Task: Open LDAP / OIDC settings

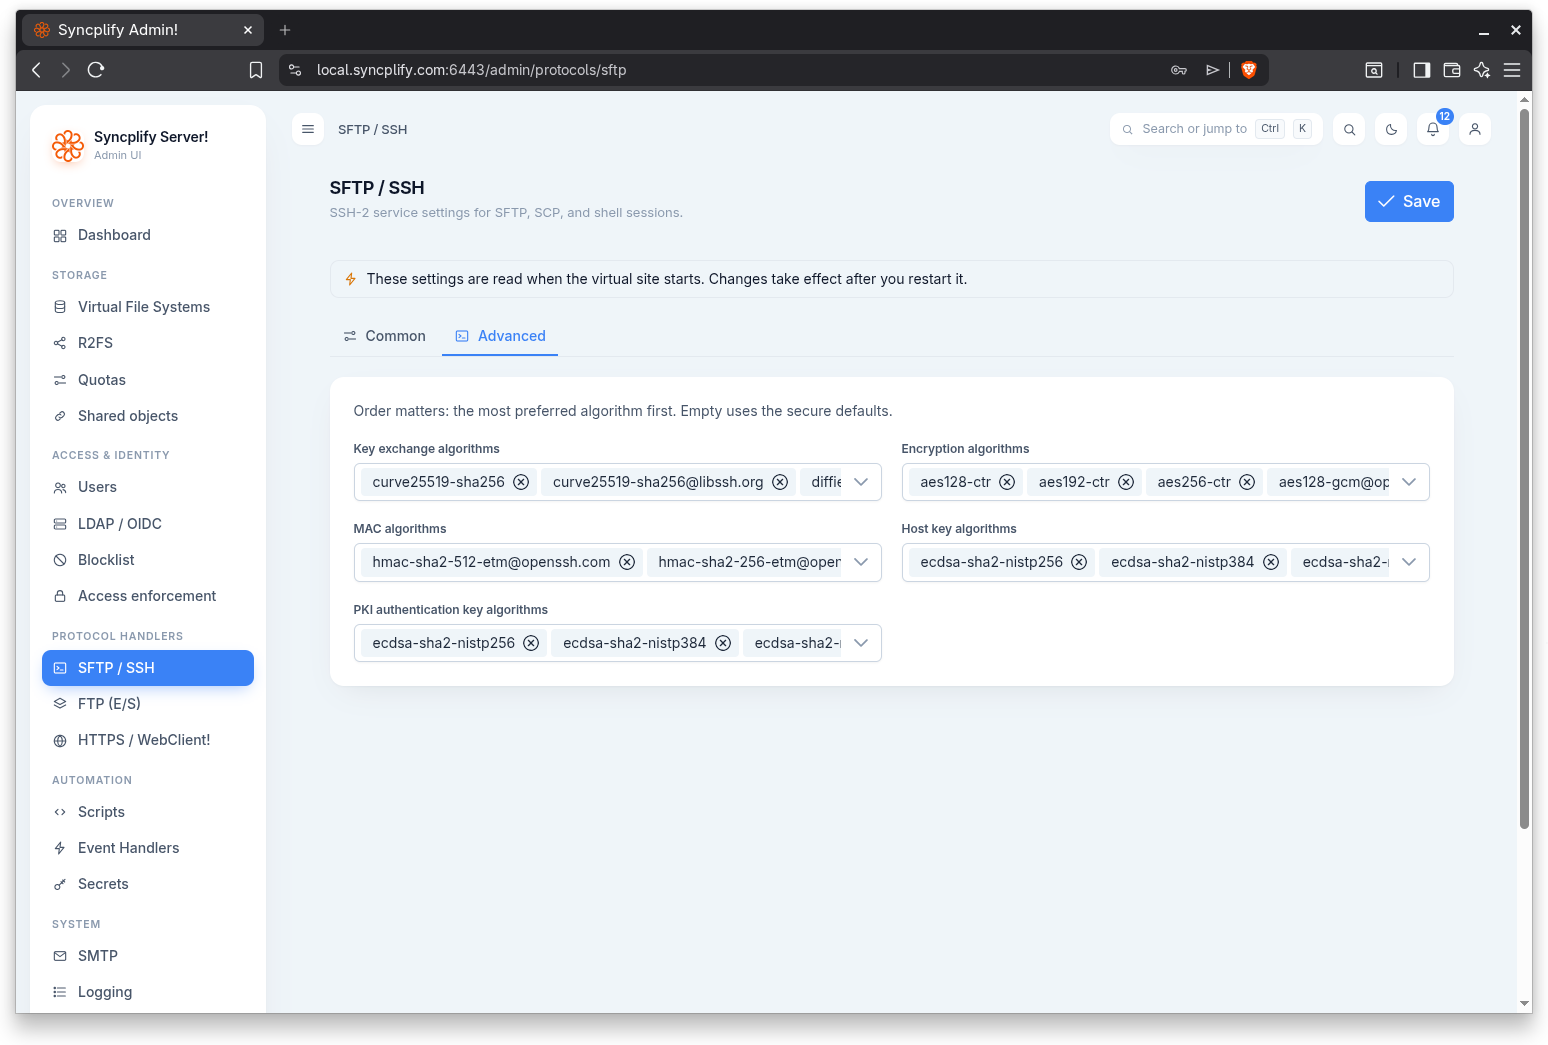Action: (148, 524)
